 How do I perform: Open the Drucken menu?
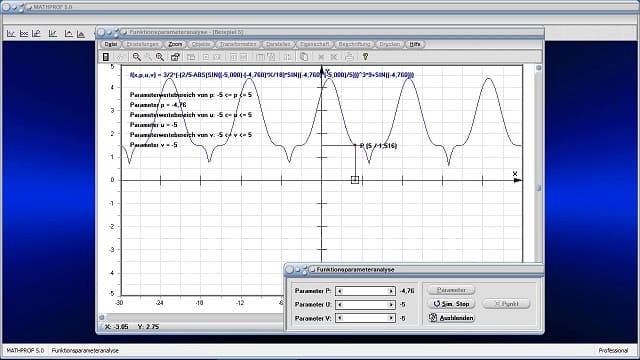click(x=389, y=44)
